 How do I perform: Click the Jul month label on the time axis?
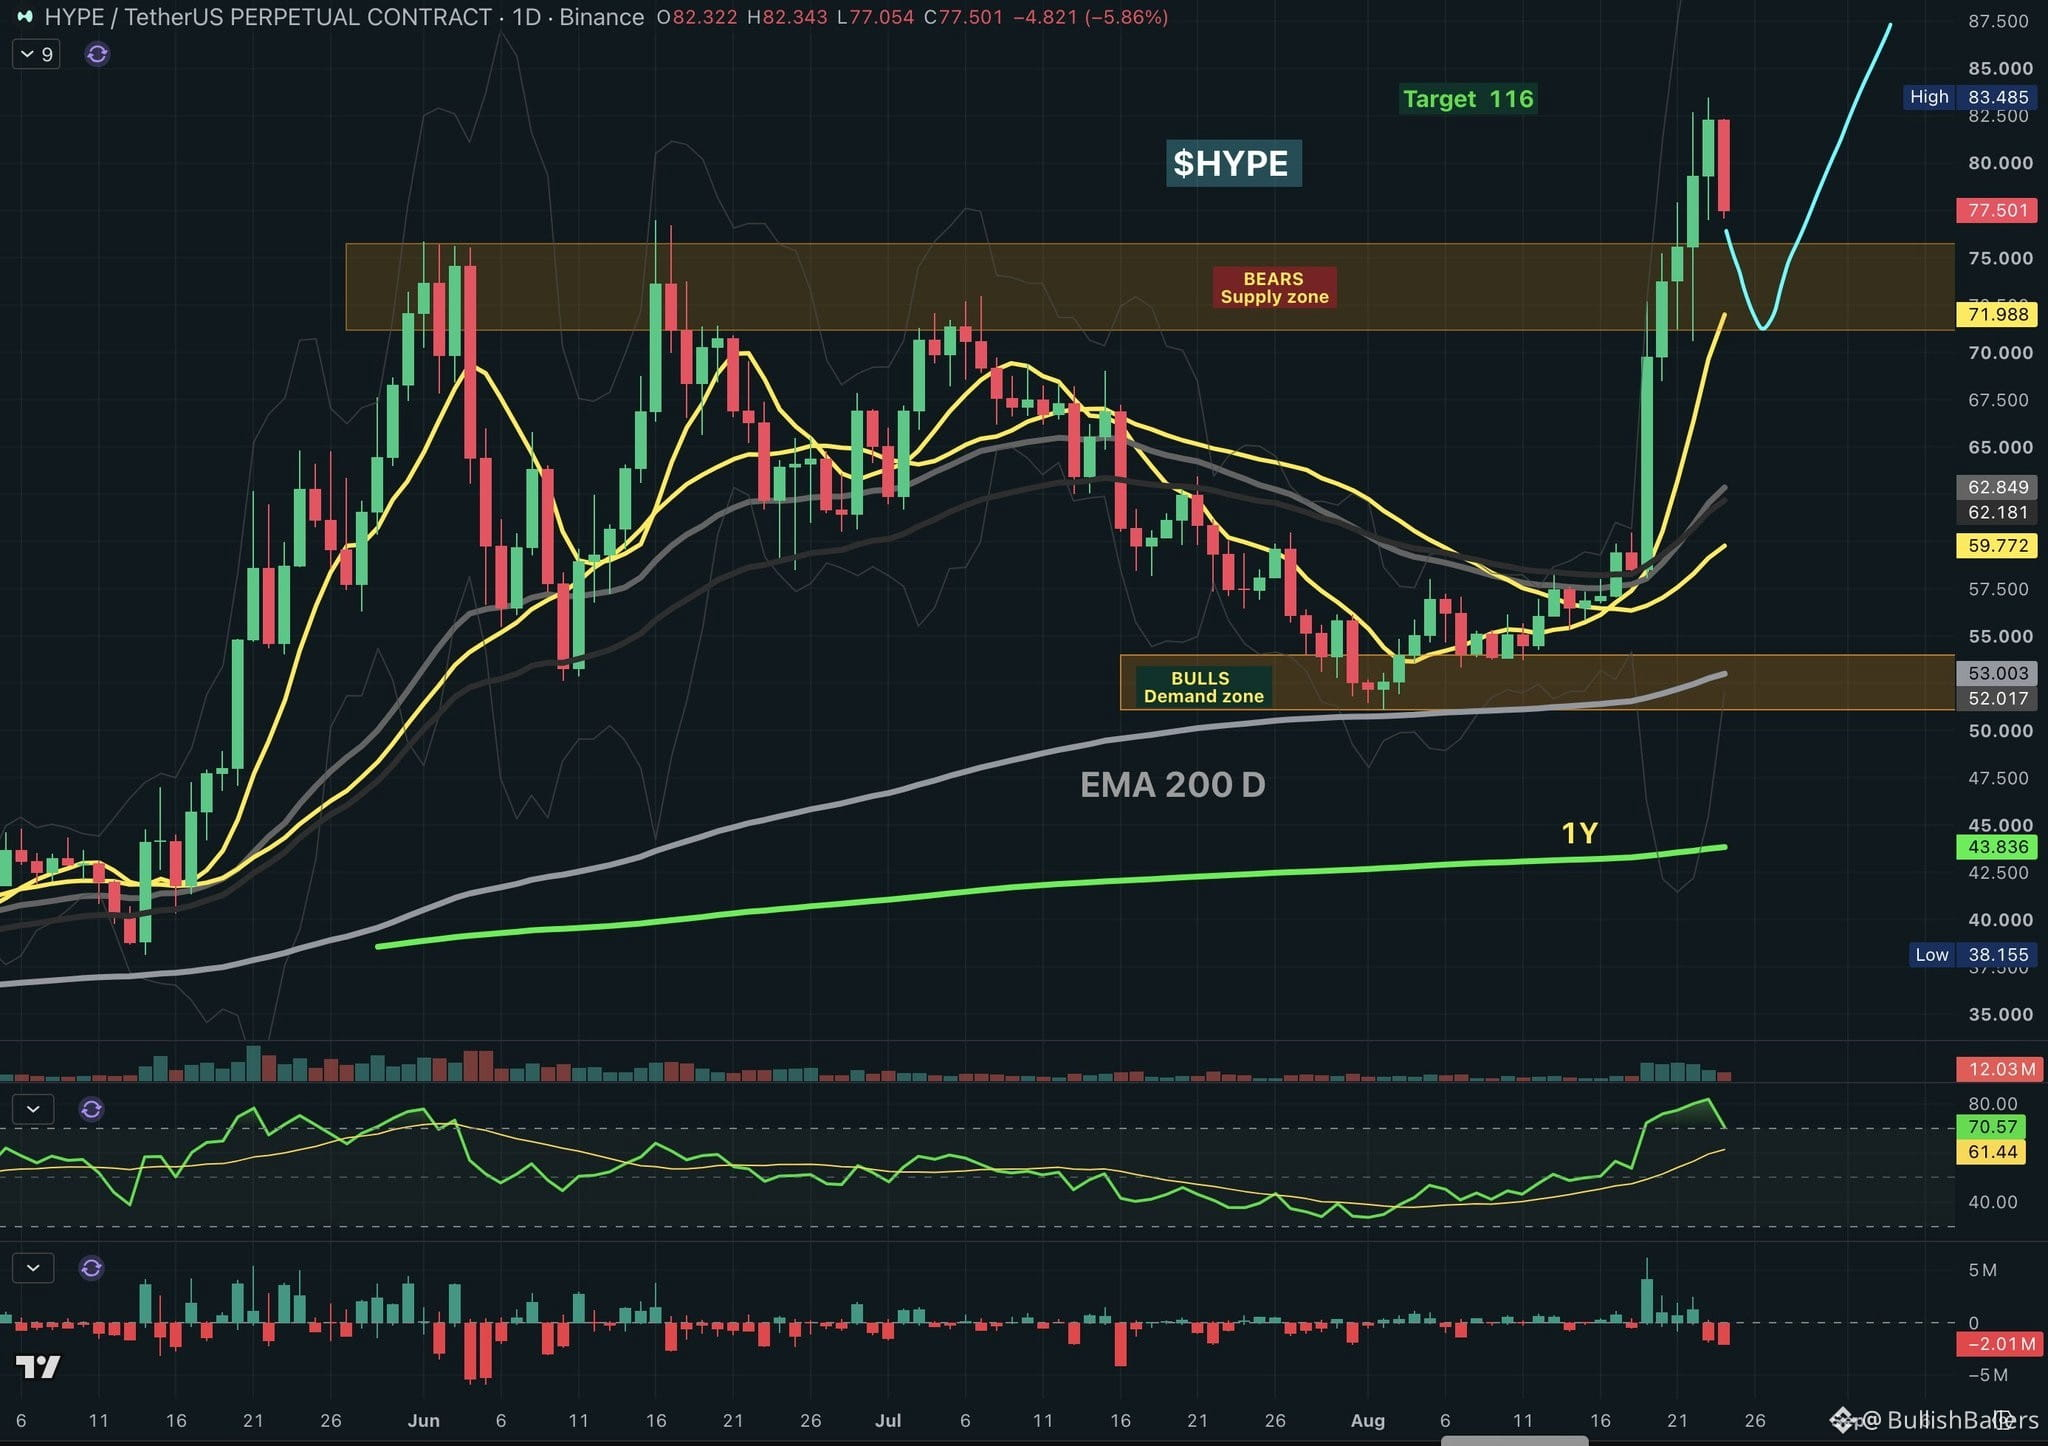pos(888,1420)
